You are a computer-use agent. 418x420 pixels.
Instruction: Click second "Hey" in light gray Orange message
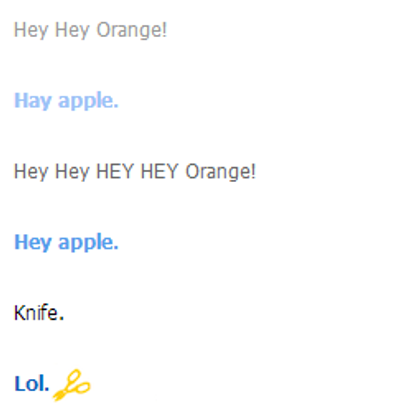click(x=72, y=30)
